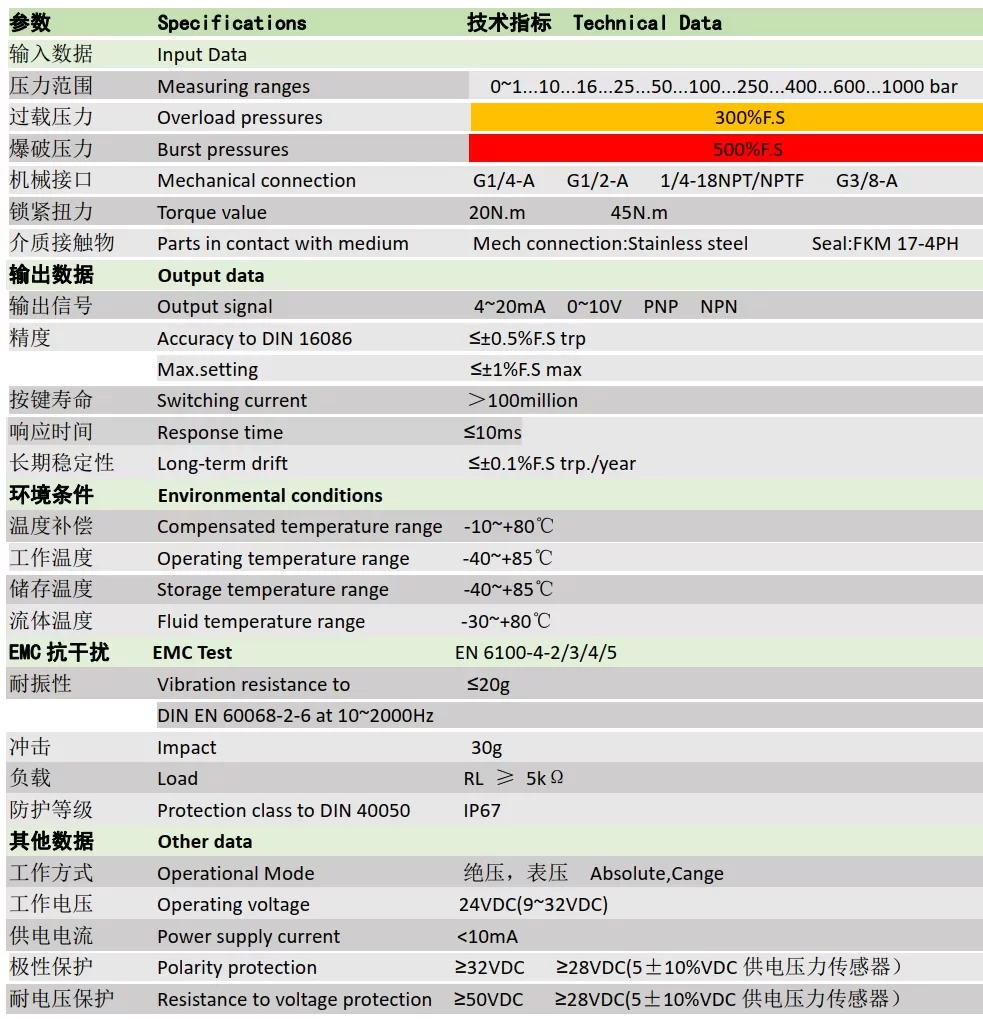Click the 'Polarity protection' label
The image size is (983, 1019).
[x=237, y=968]
